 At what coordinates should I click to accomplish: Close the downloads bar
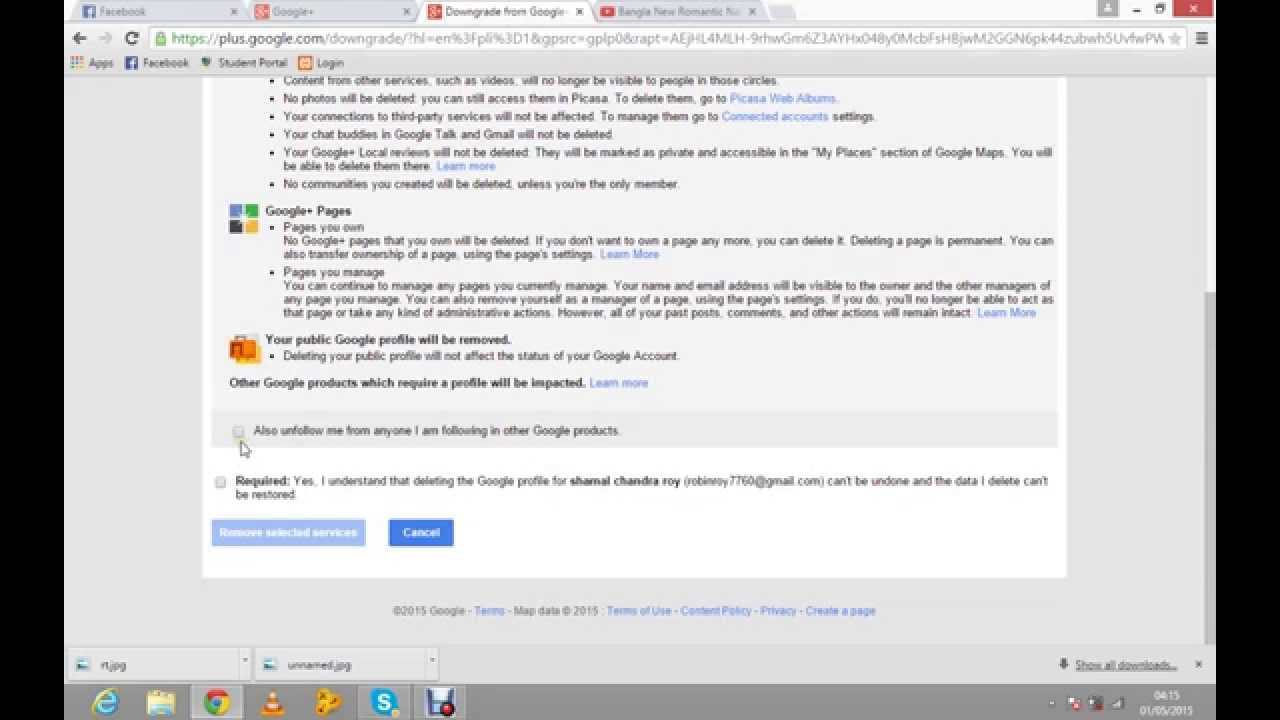[1198, 664]
